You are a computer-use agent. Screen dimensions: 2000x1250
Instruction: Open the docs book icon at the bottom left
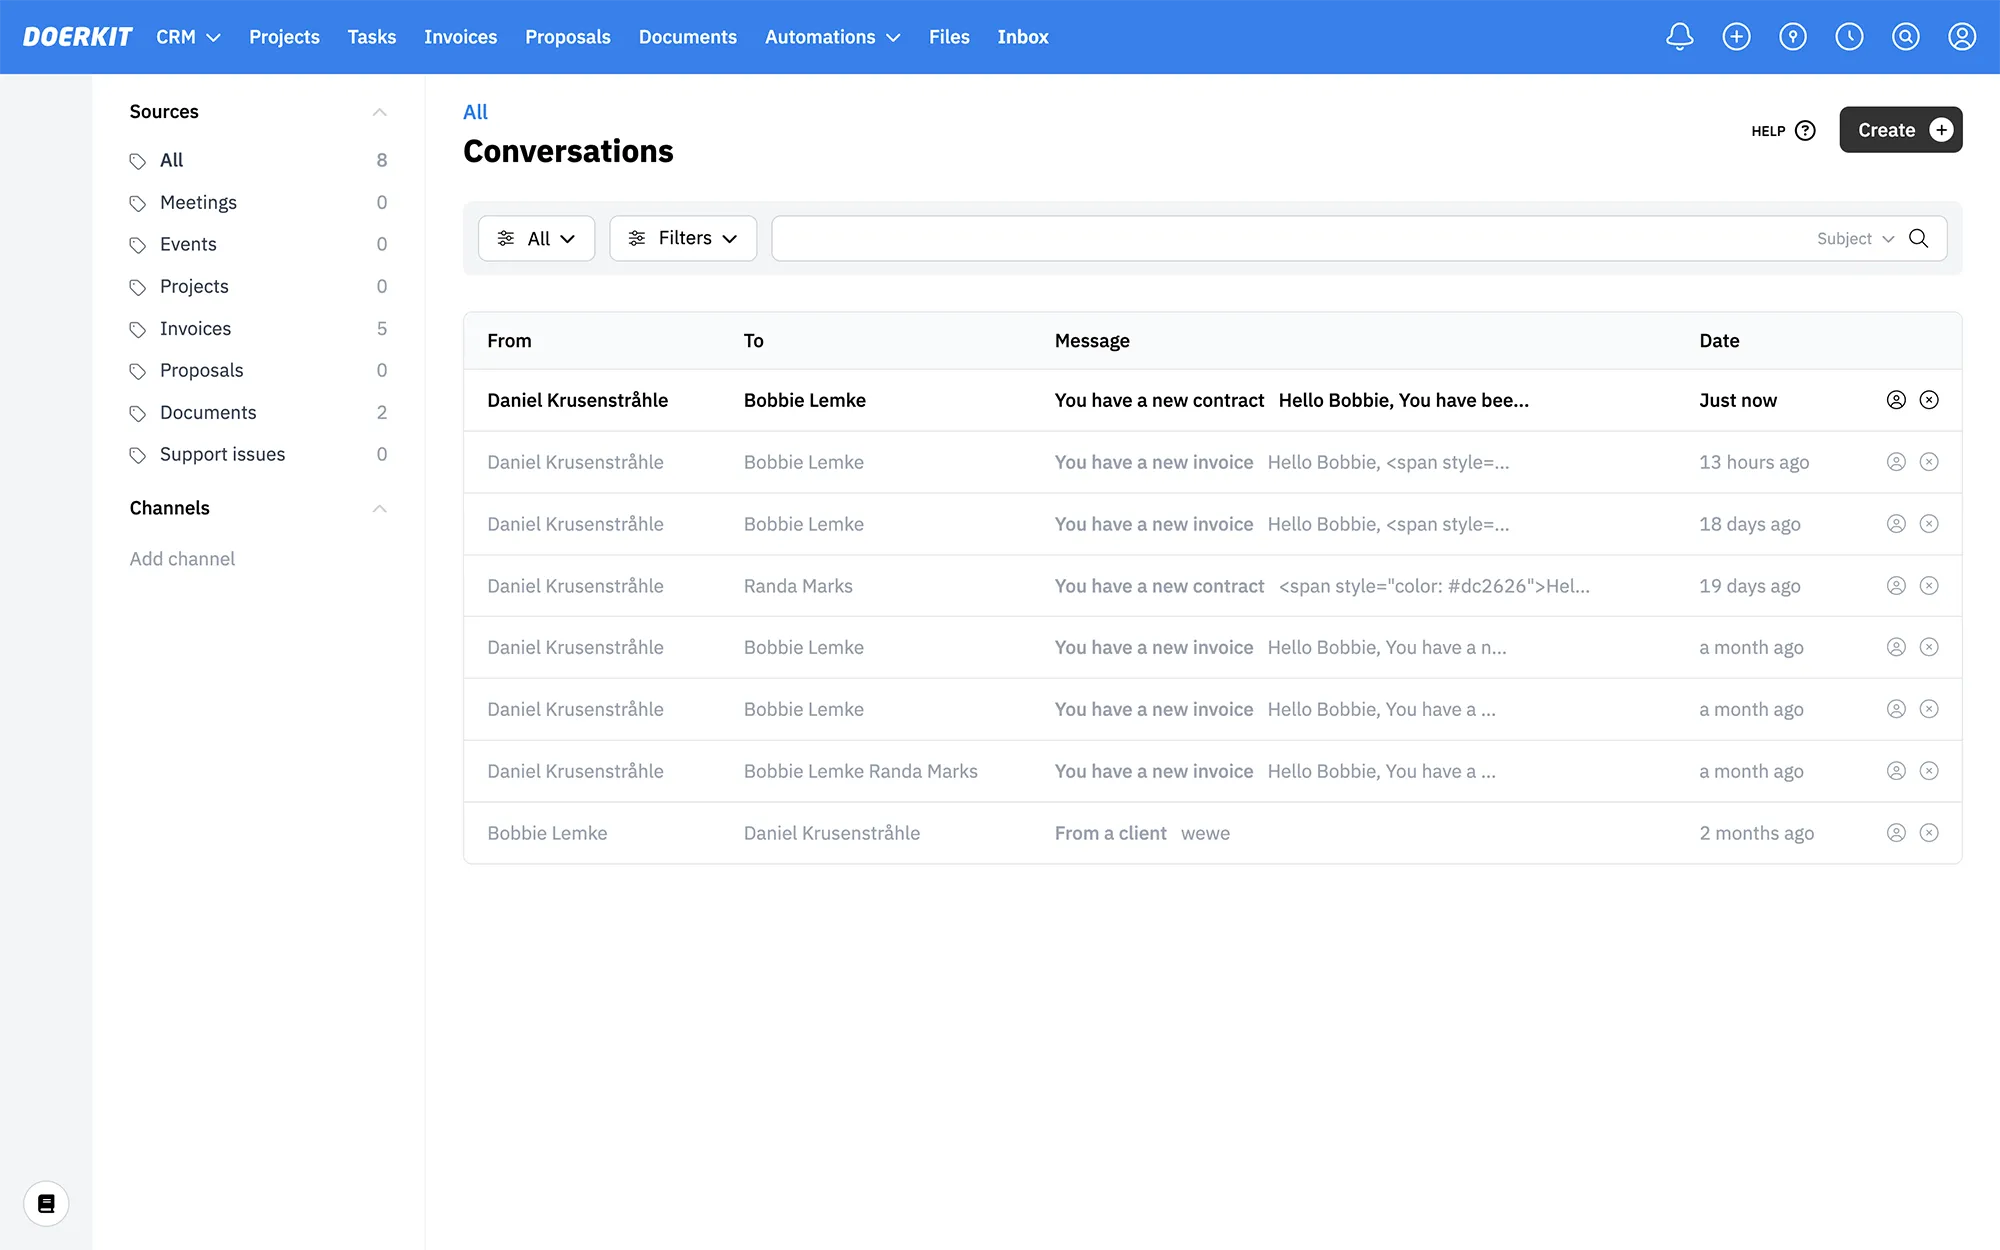(x=46, y=1203)
